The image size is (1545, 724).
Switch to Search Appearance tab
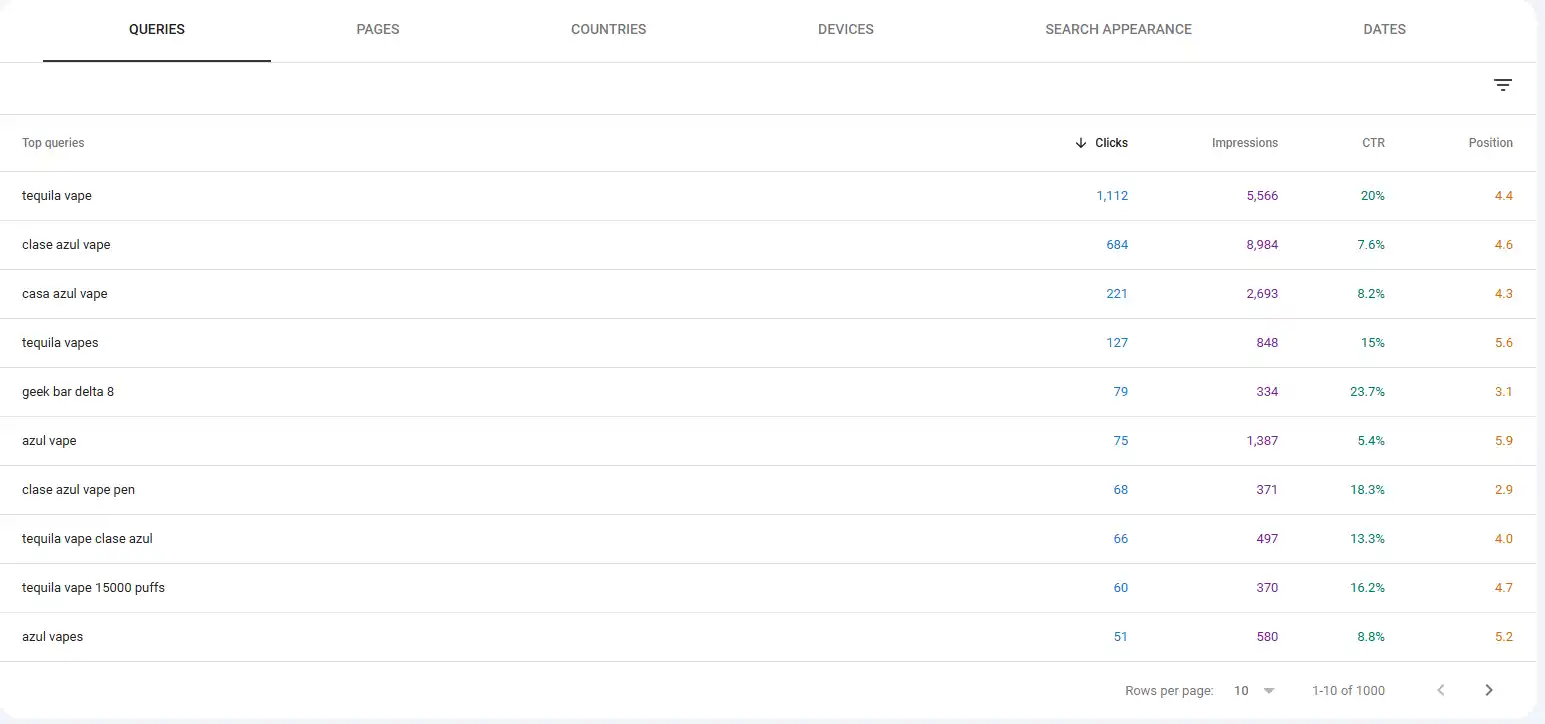[x=1118, y=30]
